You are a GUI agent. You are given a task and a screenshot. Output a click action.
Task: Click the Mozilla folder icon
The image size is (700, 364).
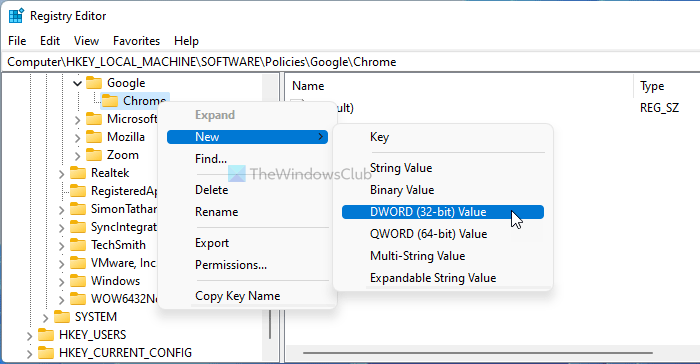pos(94,137)
